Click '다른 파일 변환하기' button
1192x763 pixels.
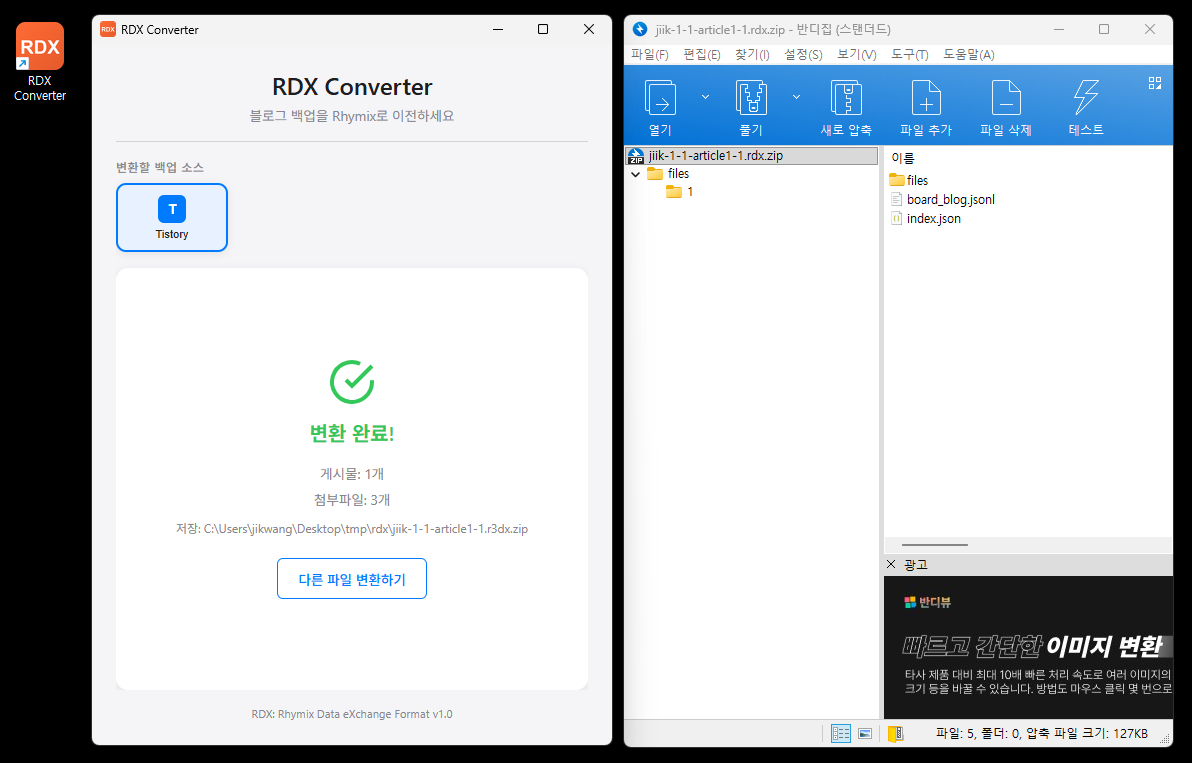click(x=352, y=579)
